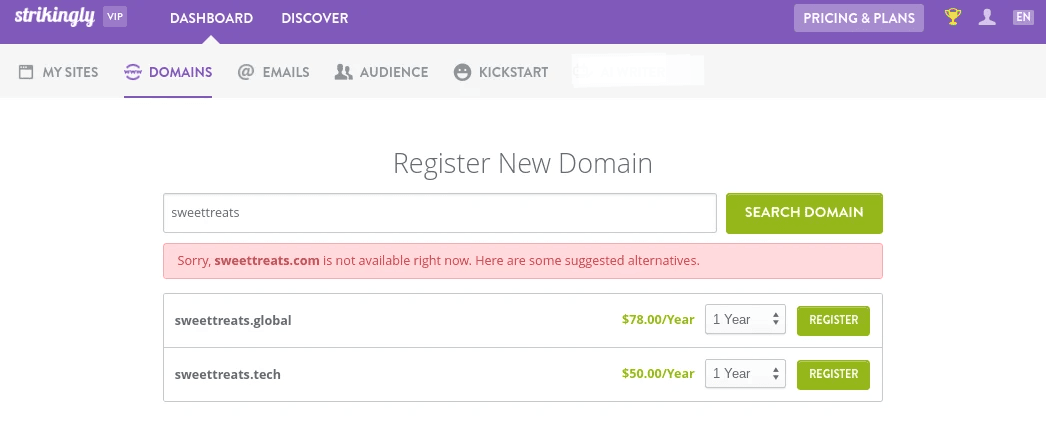This screenshot has height=426, width=1046.
Task: View Pricing & Plans
Action: [860, 18]
